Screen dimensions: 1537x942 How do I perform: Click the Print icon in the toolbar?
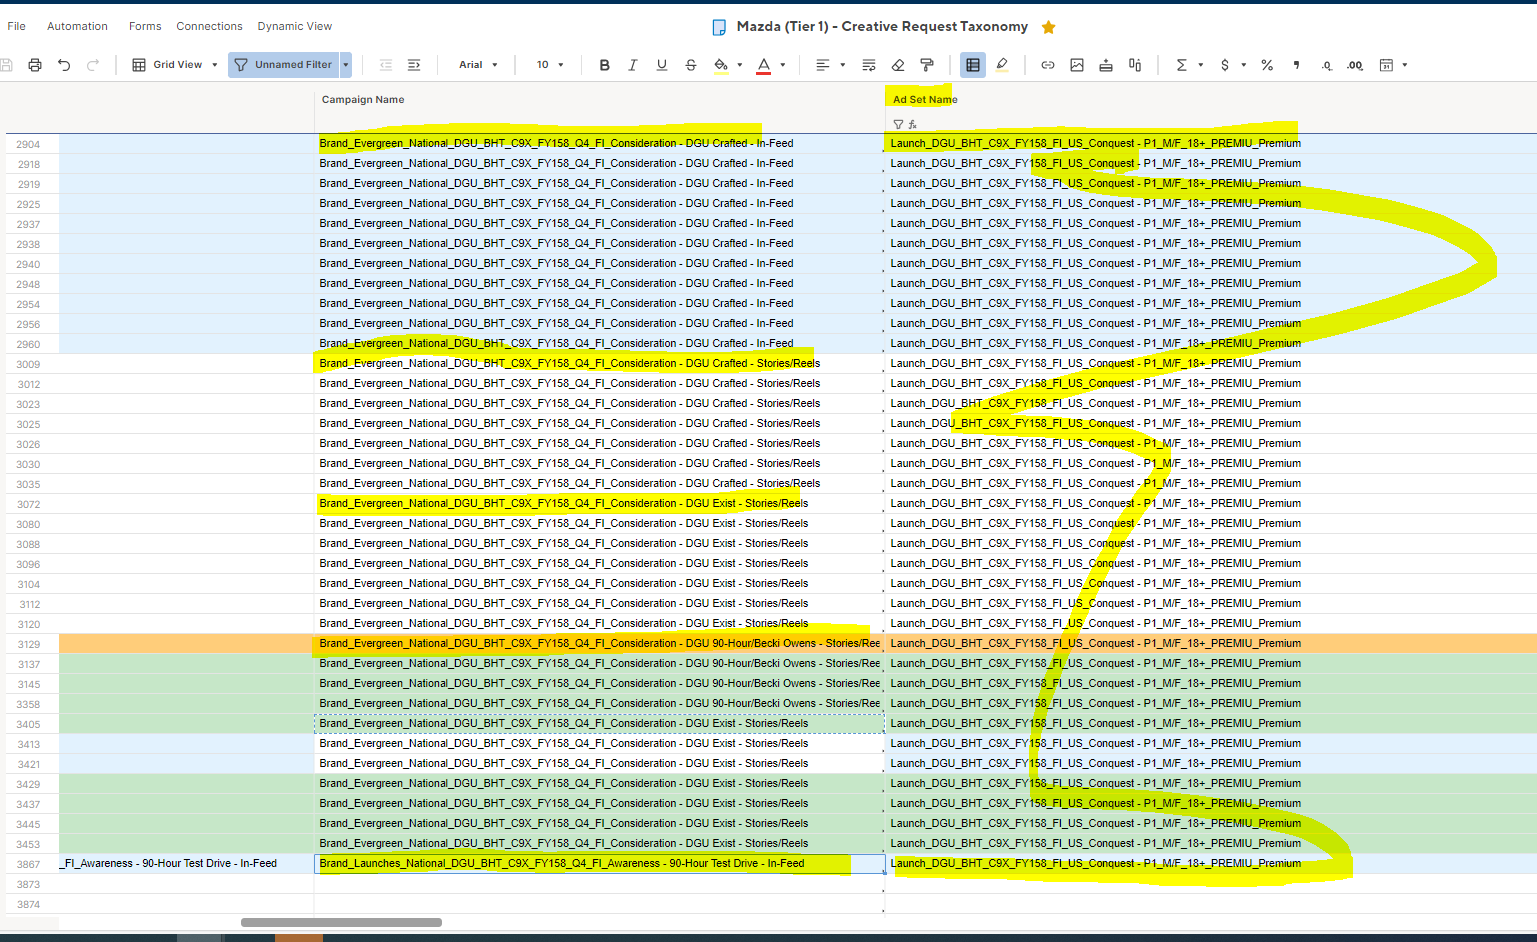pyautogui.click(x=35, y=65)
